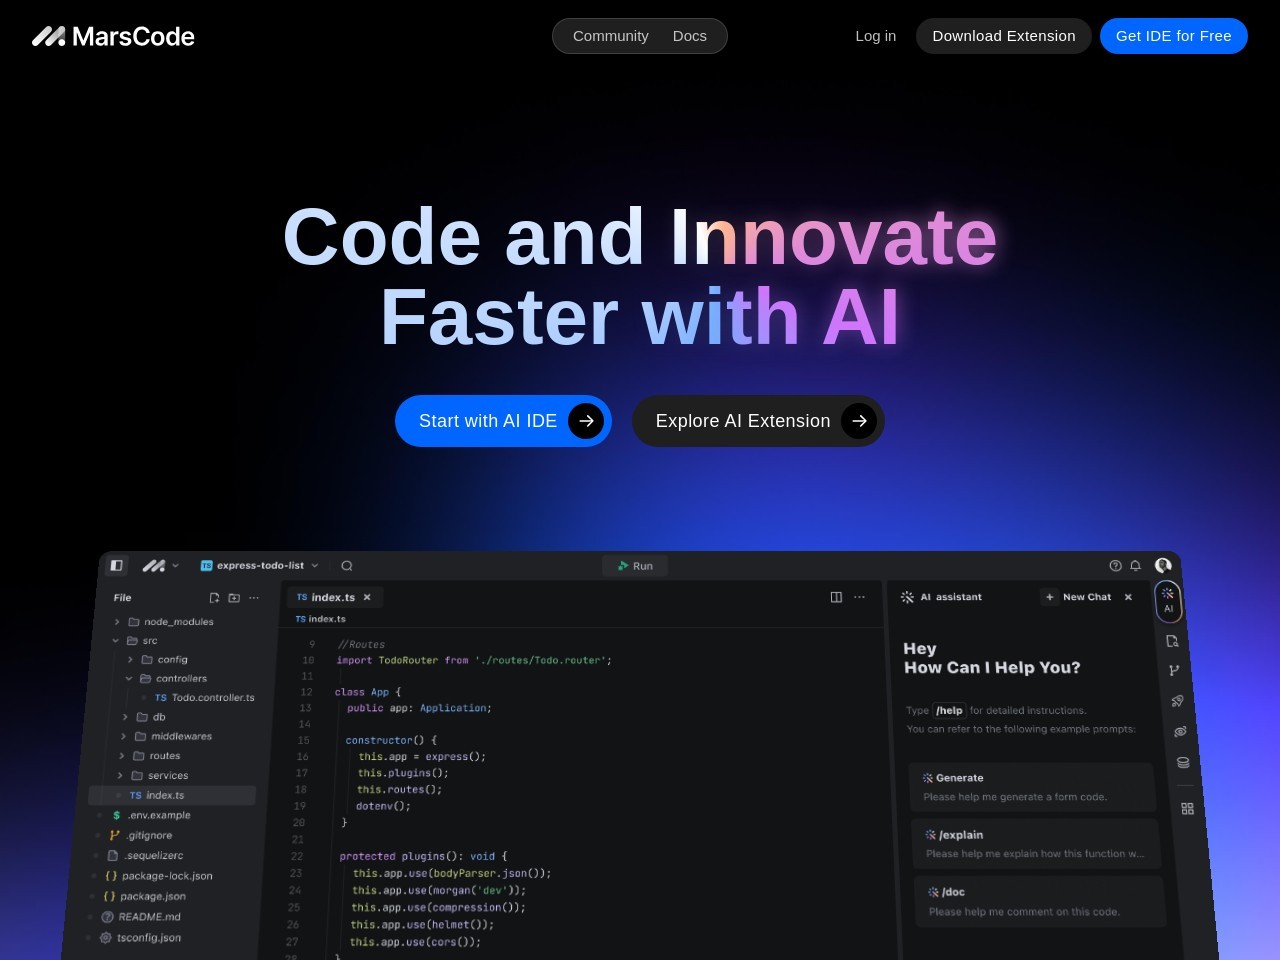Open the help question-mark icon

point(1116,565)
